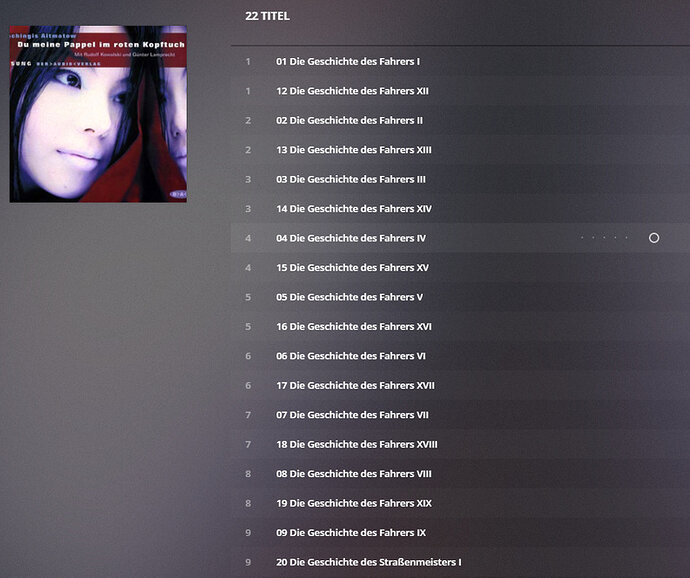The height and width of the screenshot is (578, 690).
Task: Select "16 Die Geschichte des Fahrers XVI"
Action: (x=354, y=327)
